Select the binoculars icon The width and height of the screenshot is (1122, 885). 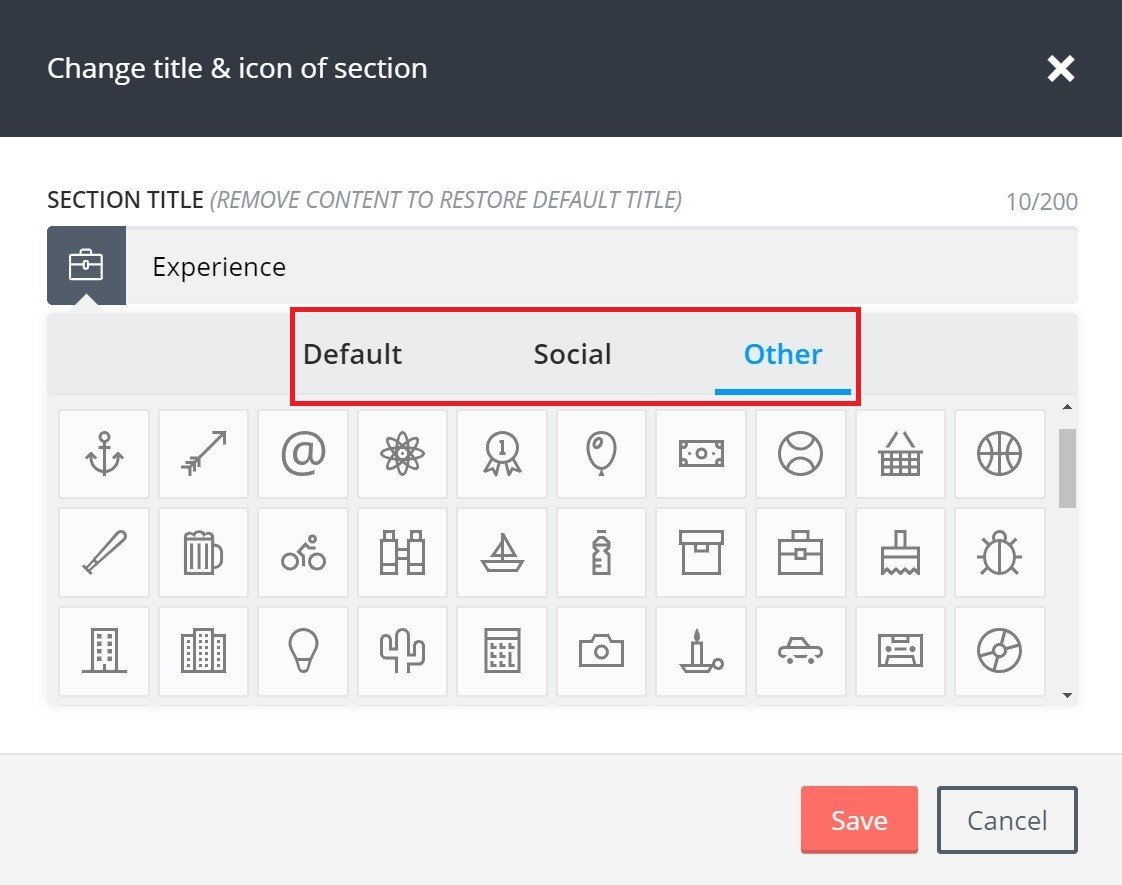click(x=402, y=552)
